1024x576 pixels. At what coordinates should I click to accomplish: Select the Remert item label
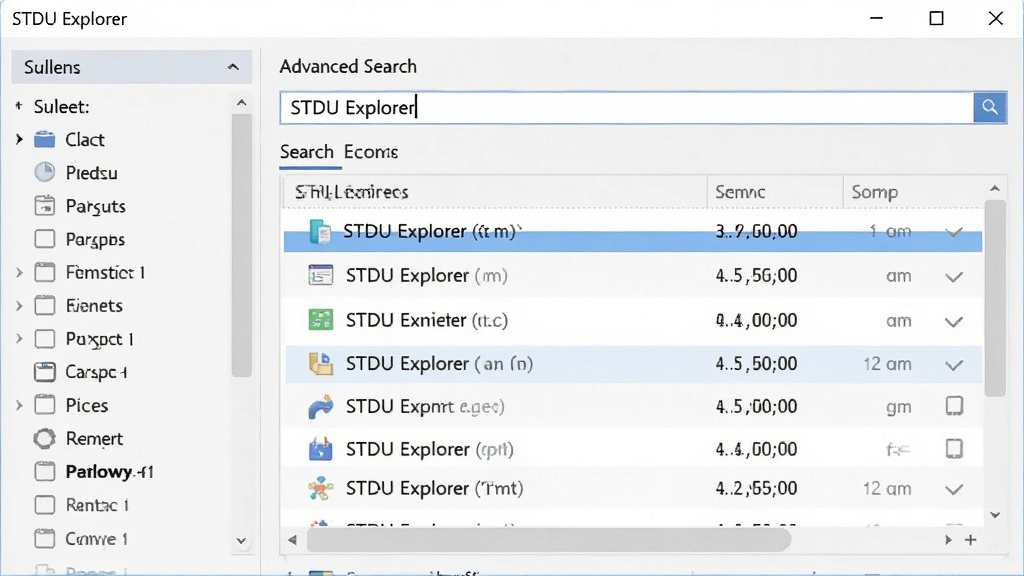(94, 439)
